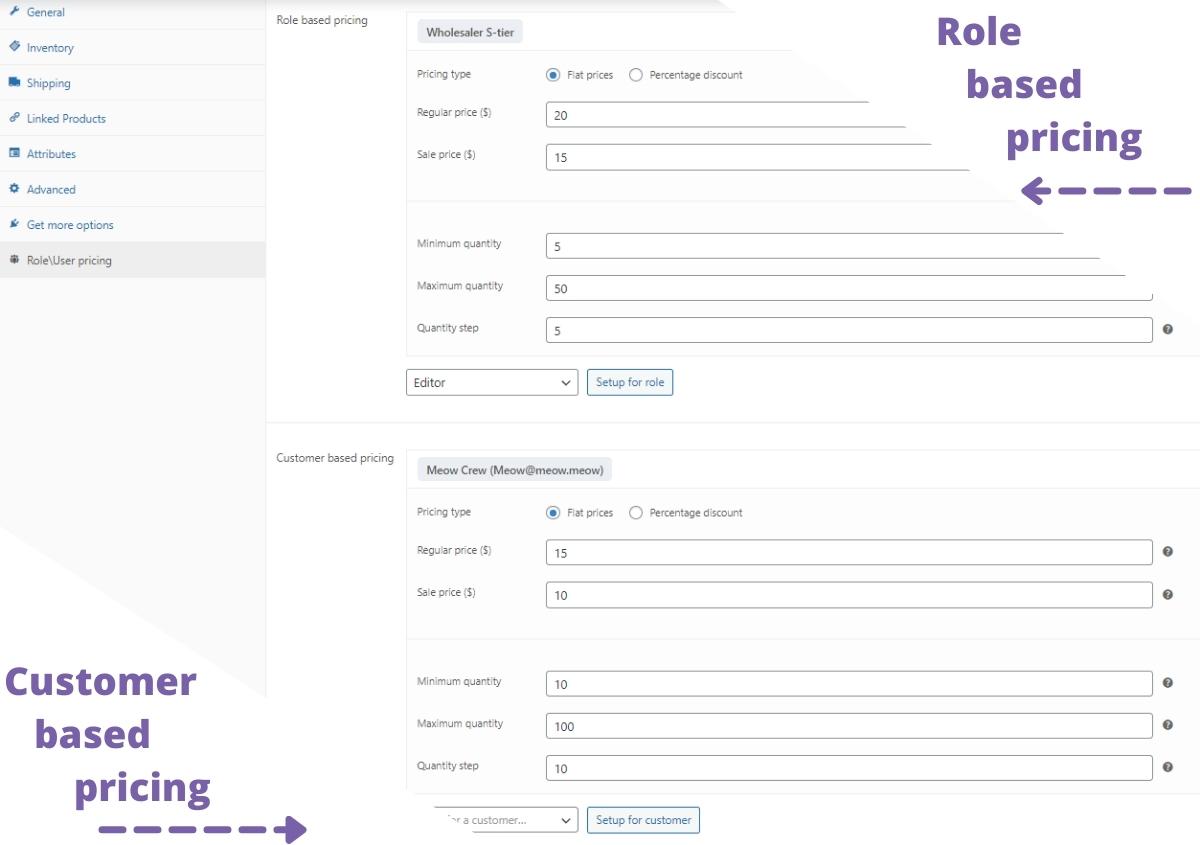
Task: Click the Setup for role button
Action: [630, 382]
